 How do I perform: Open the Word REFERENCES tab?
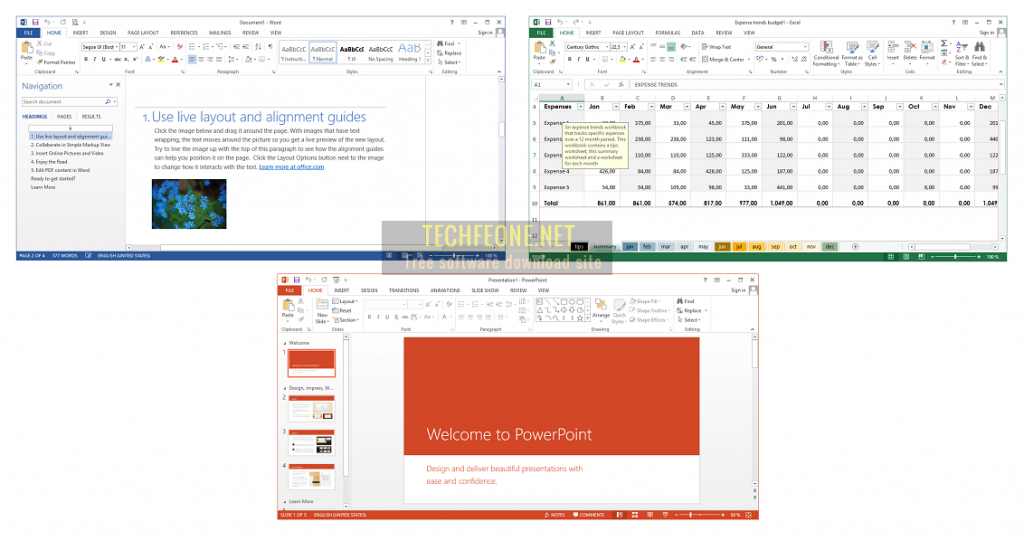[184, 33]
